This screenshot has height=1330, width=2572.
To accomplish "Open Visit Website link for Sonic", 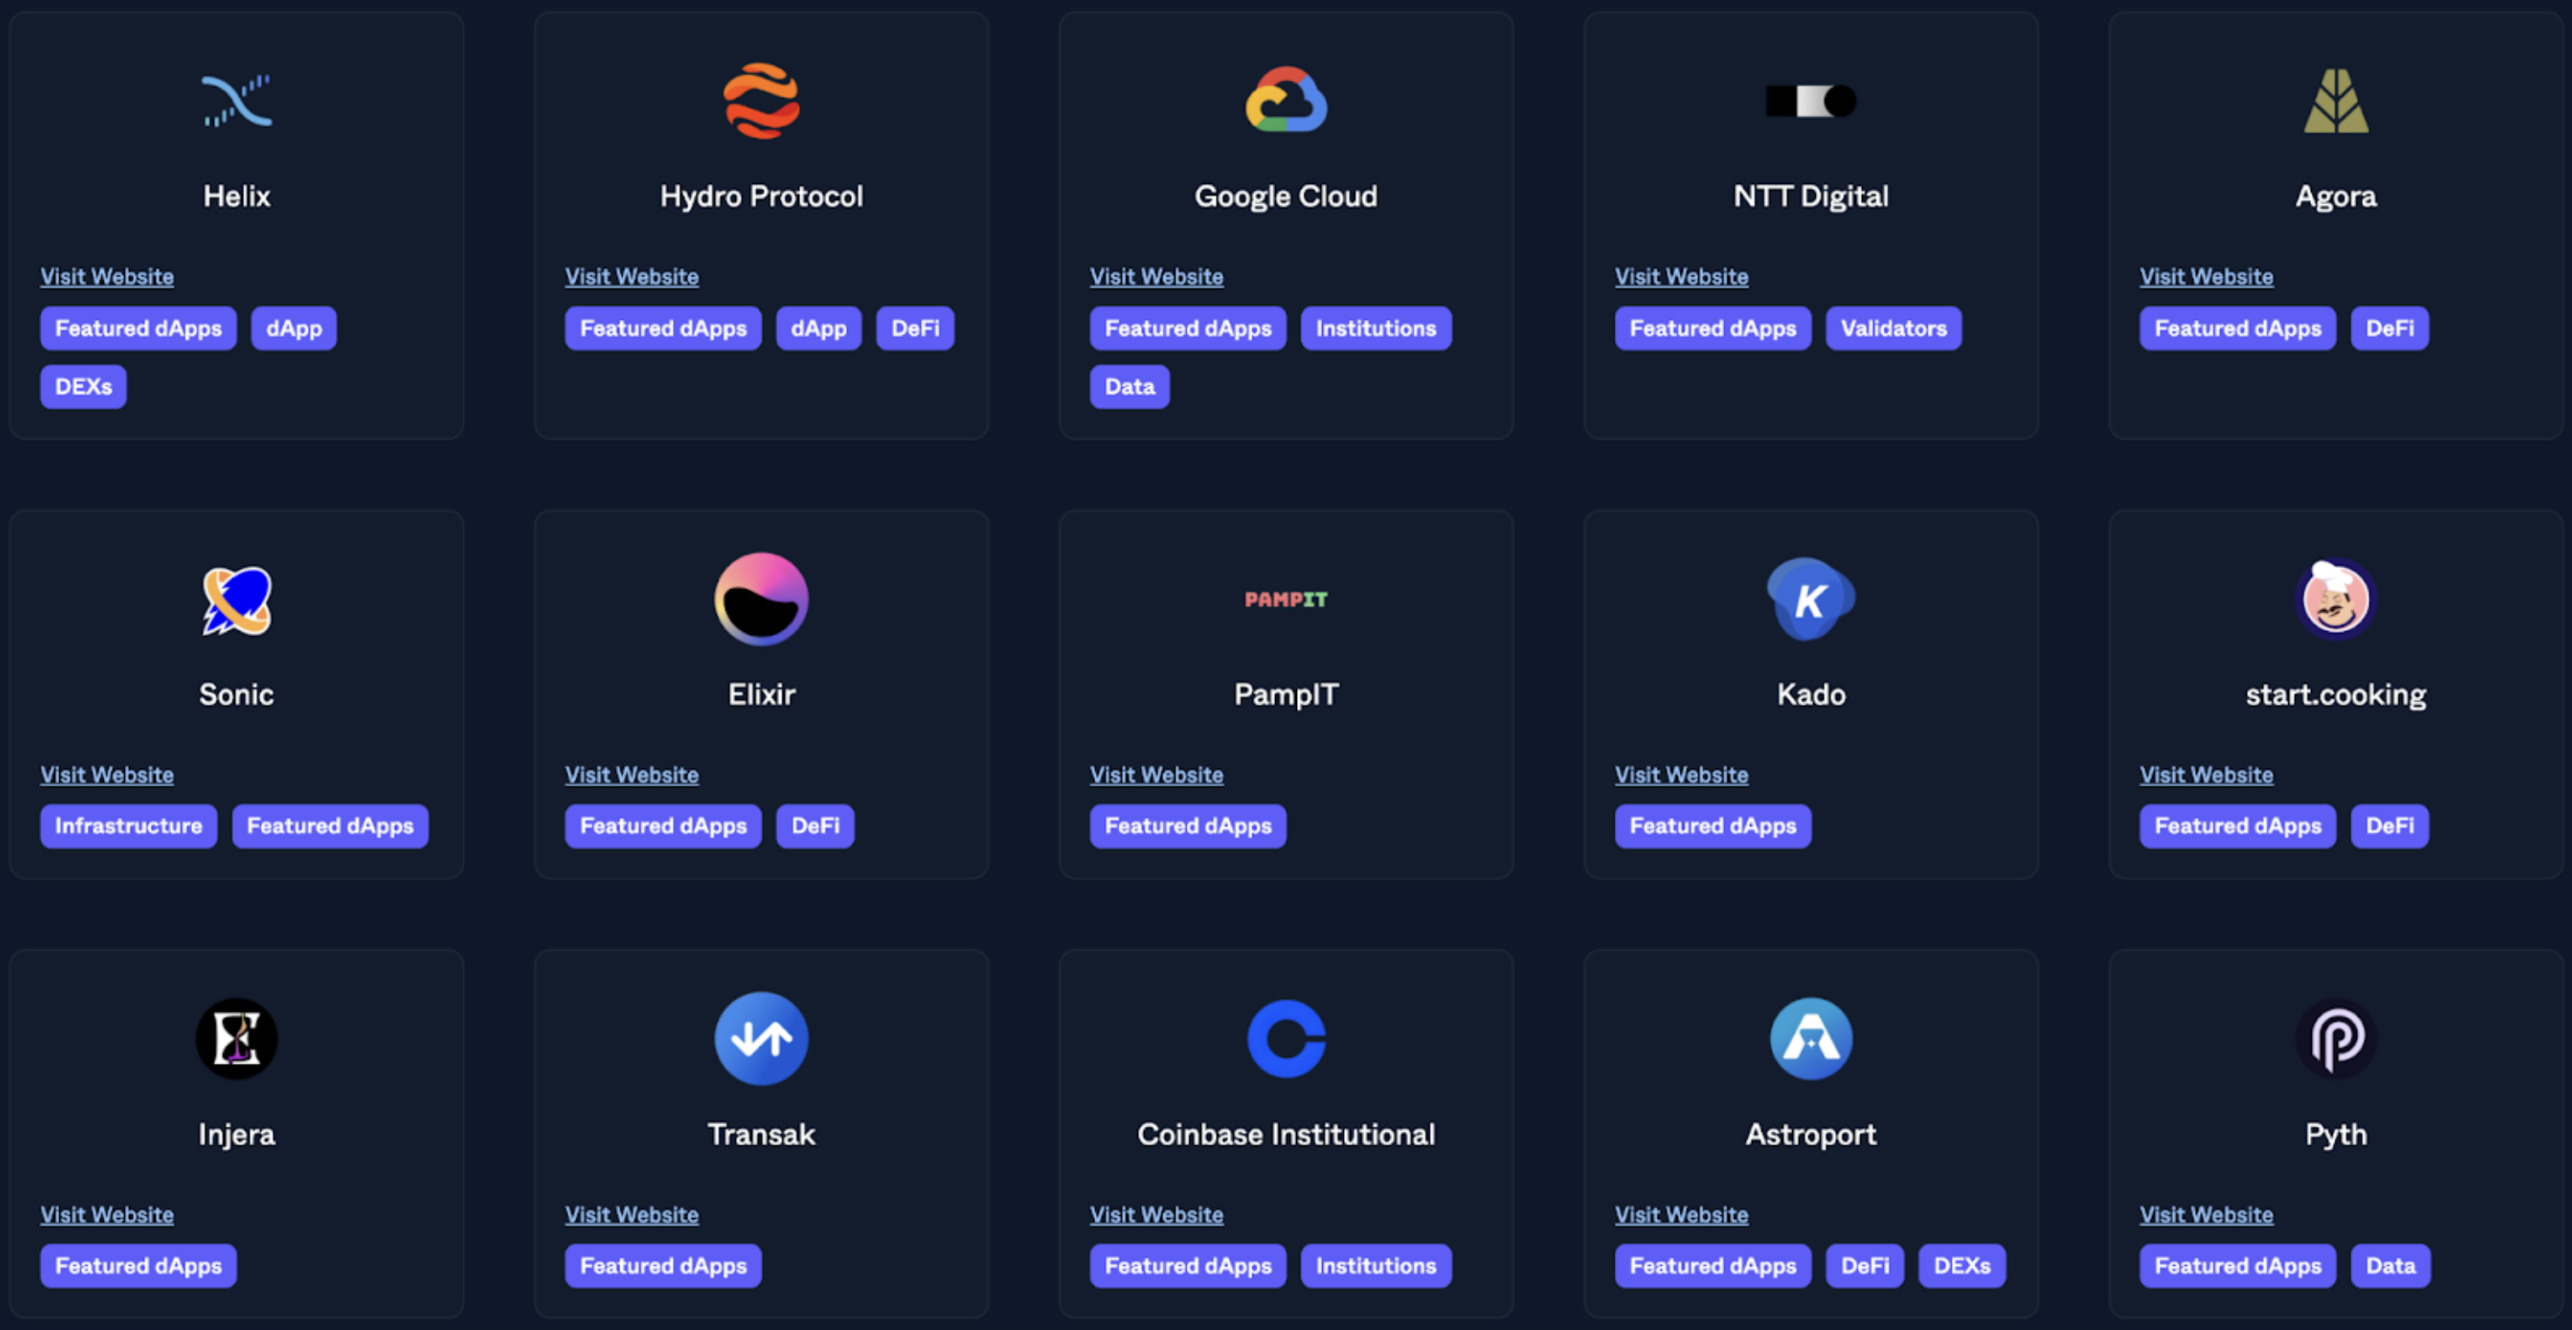I will (107, 774).
